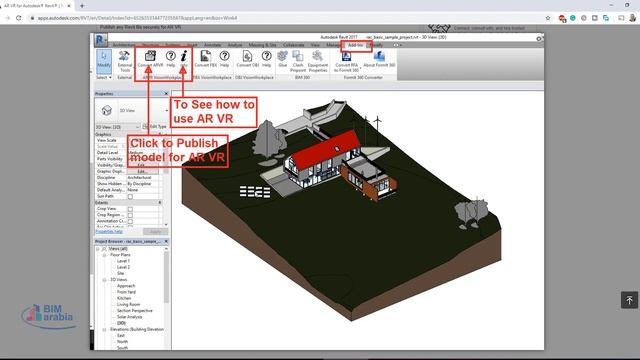This screenshot has width=640, height=360.
Task: Open a new browser tab
Action: coord(82,6)
